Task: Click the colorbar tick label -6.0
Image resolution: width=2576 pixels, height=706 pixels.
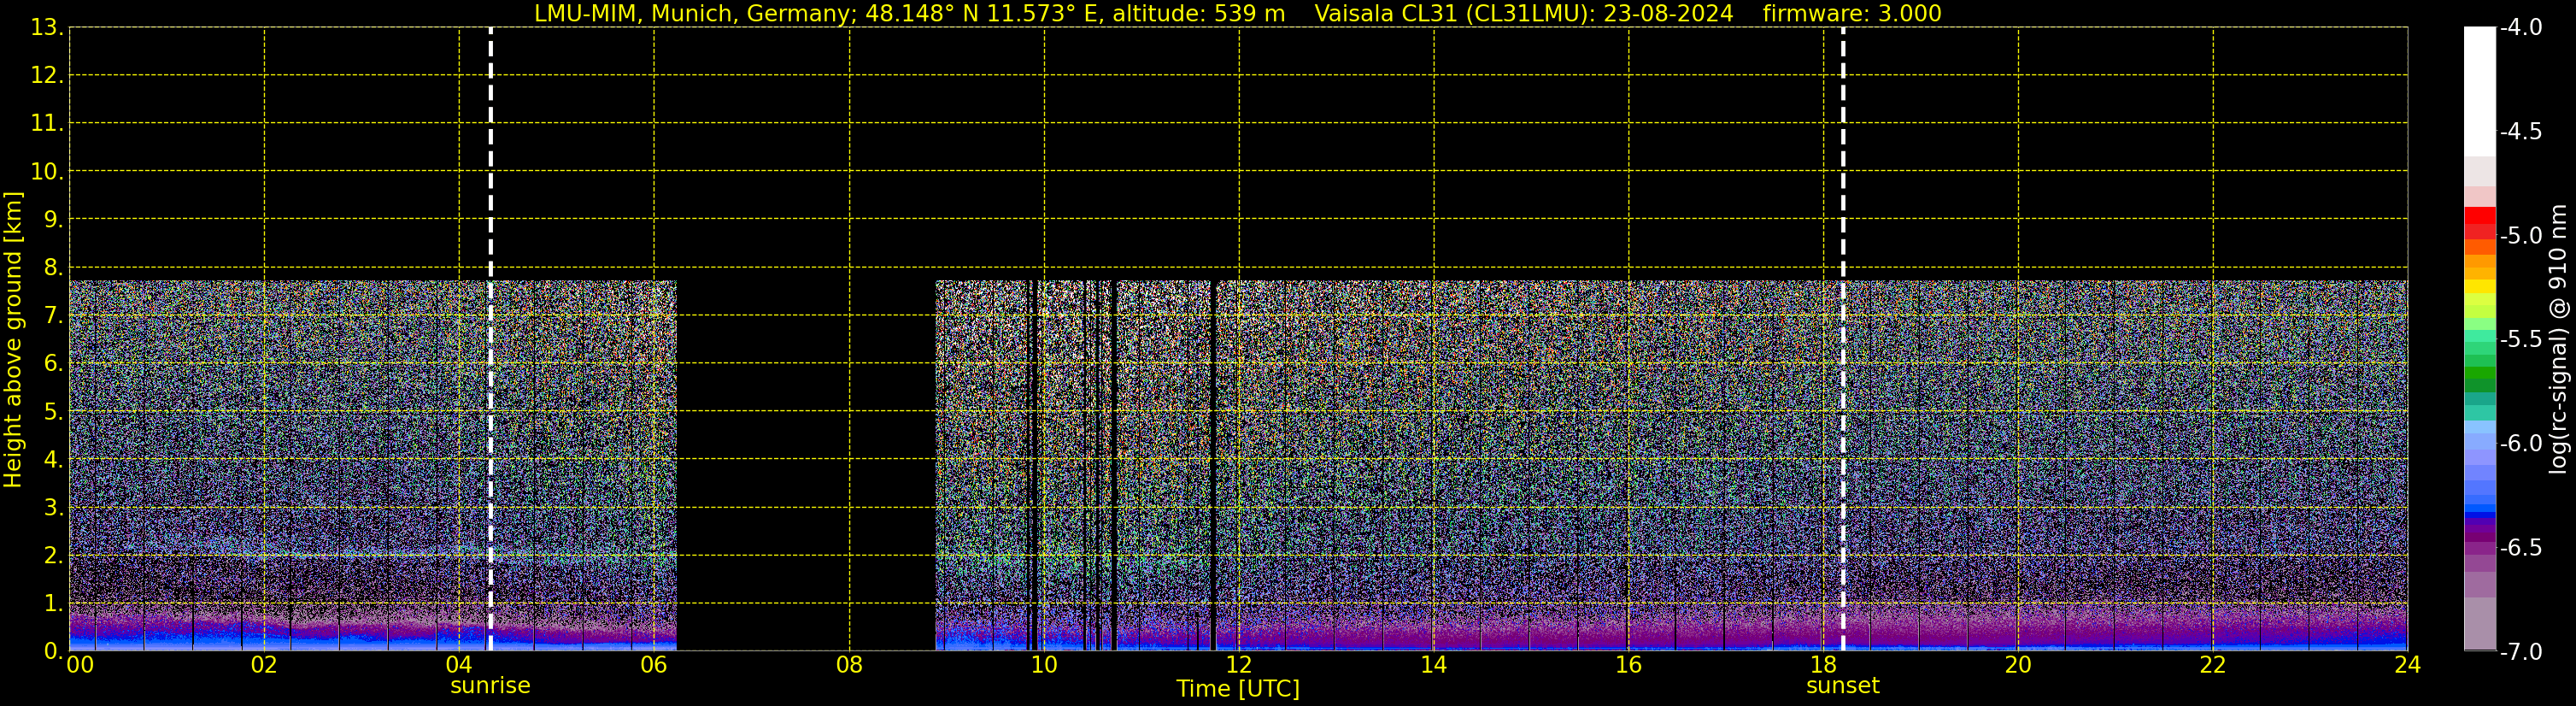Action: coord(2520,444)
